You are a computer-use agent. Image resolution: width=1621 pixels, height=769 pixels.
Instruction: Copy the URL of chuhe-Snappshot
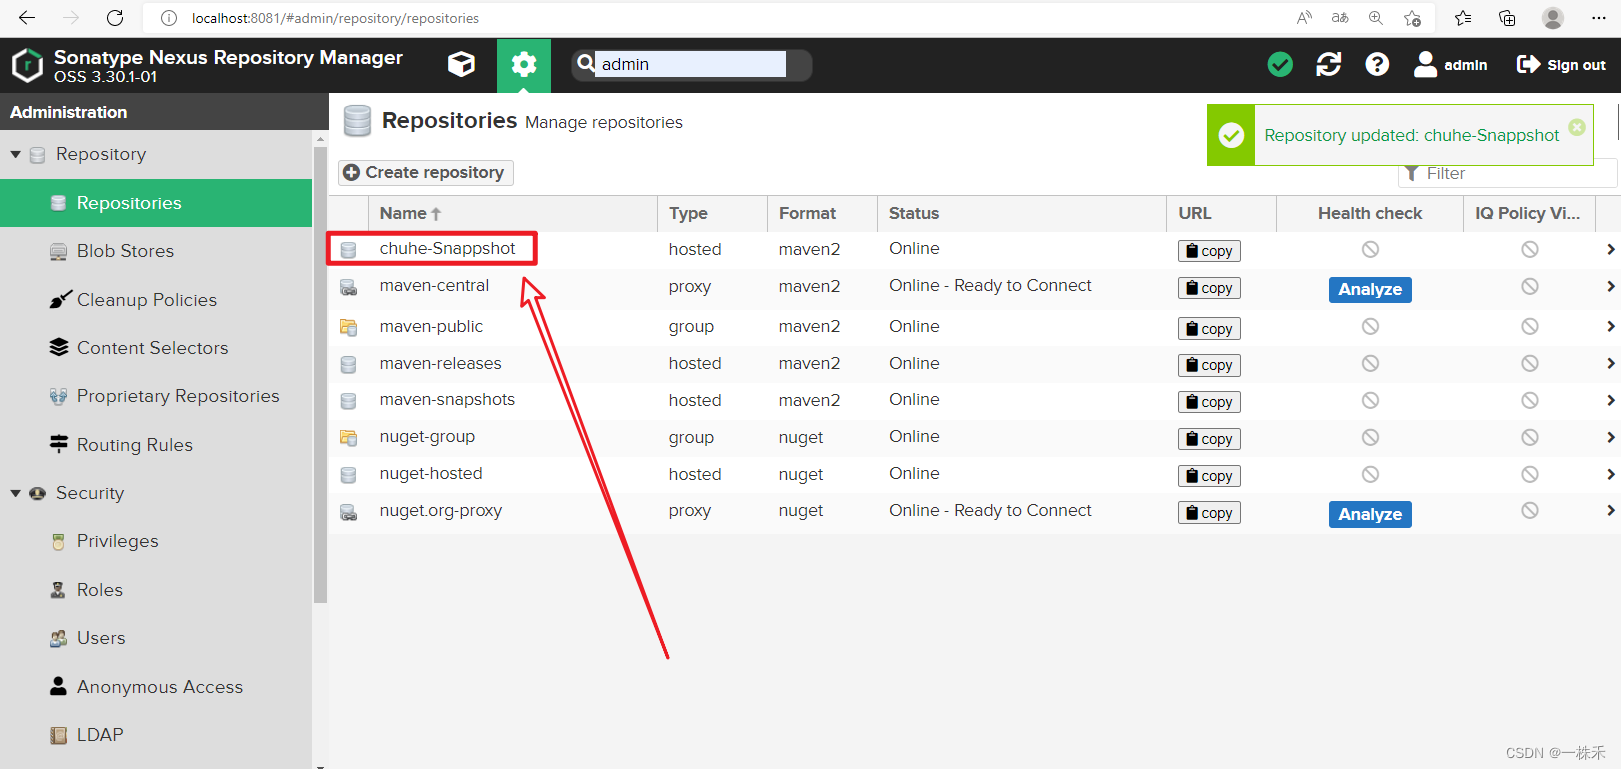pyautogui.click(x=1209, y=251)
